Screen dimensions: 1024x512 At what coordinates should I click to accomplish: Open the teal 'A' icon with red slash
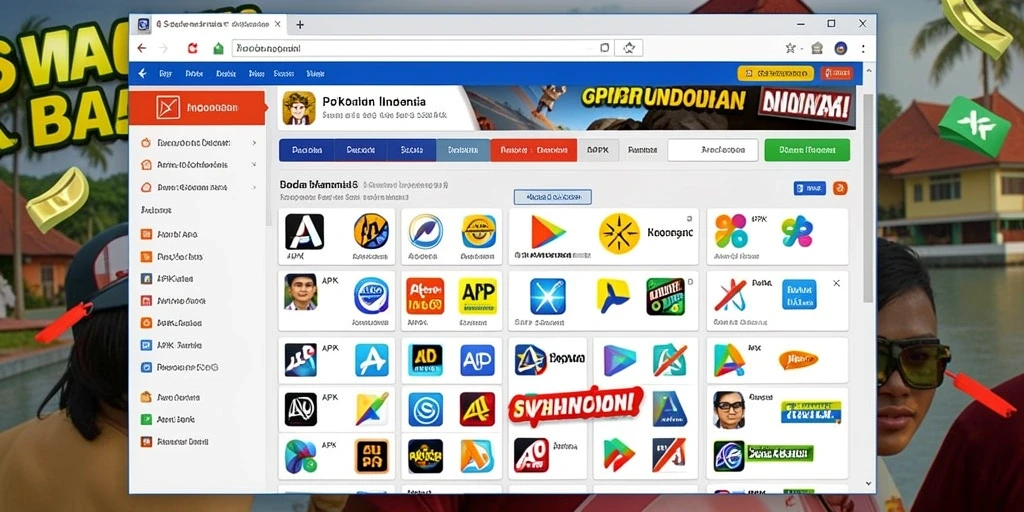(670, 360)
